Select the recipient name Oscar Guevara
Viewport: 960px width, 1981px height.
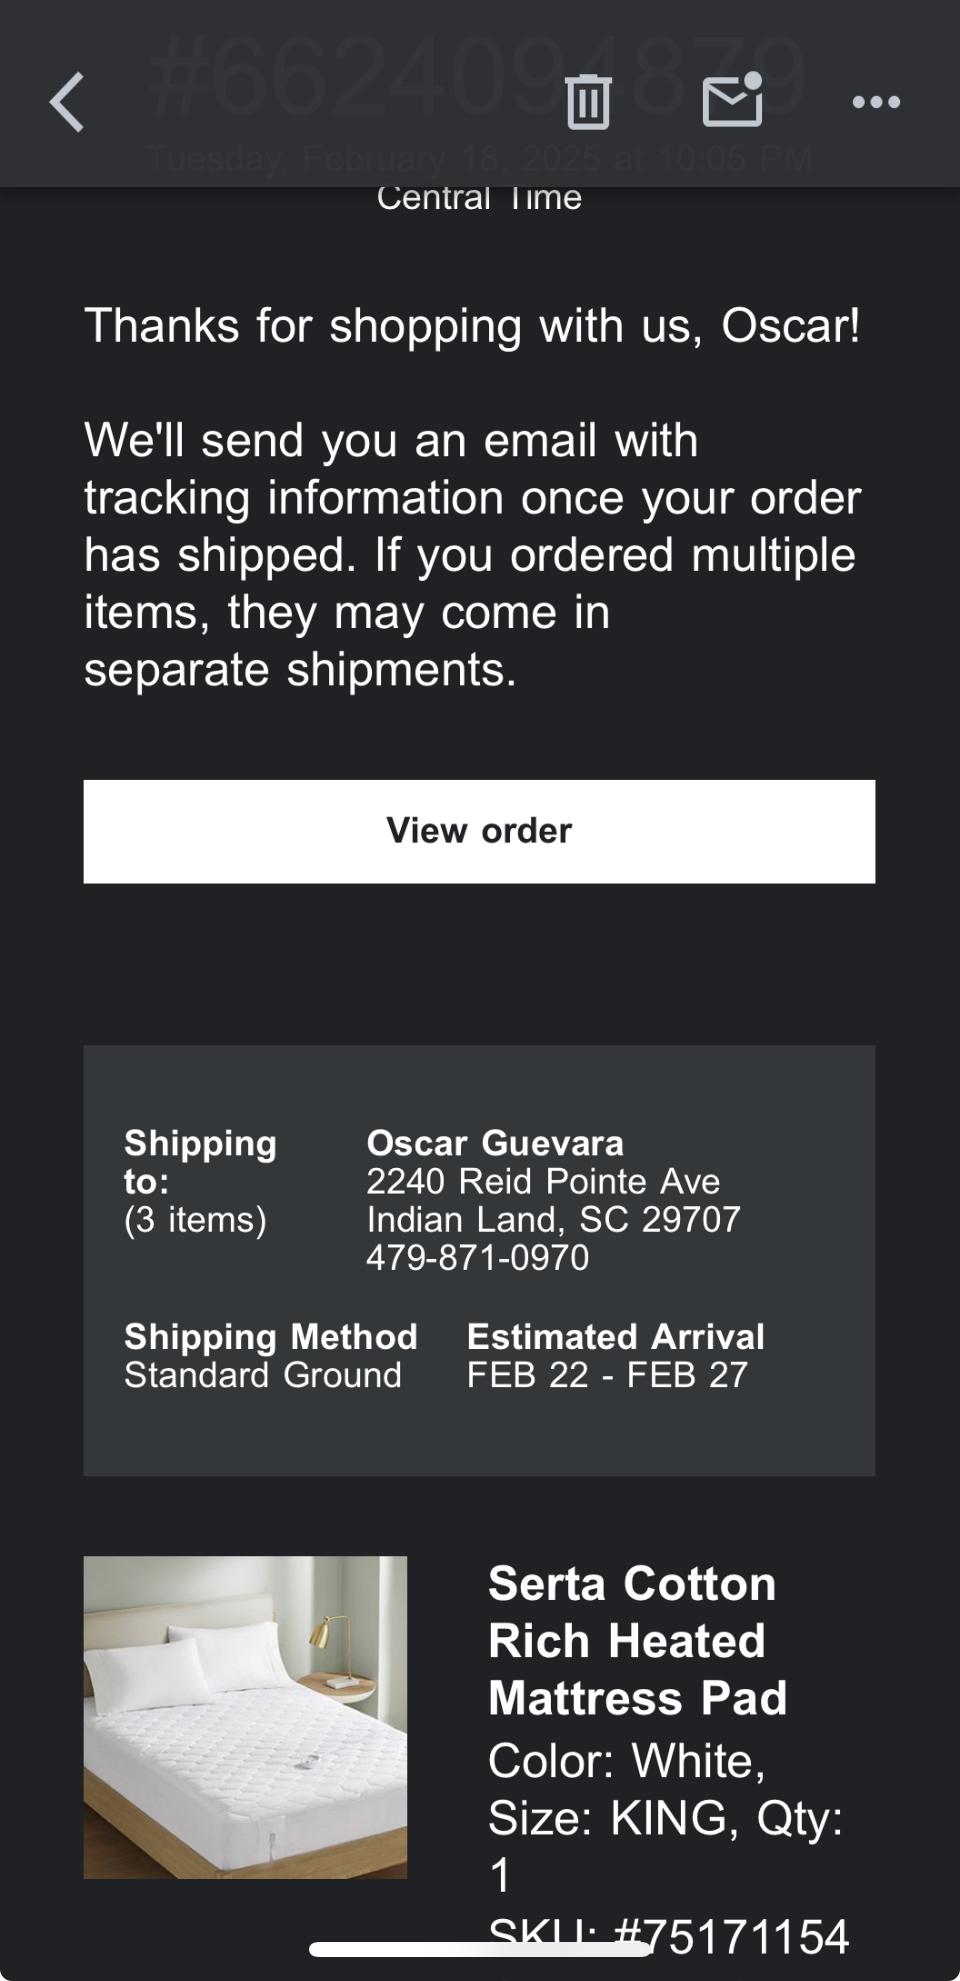(495, 1143)
